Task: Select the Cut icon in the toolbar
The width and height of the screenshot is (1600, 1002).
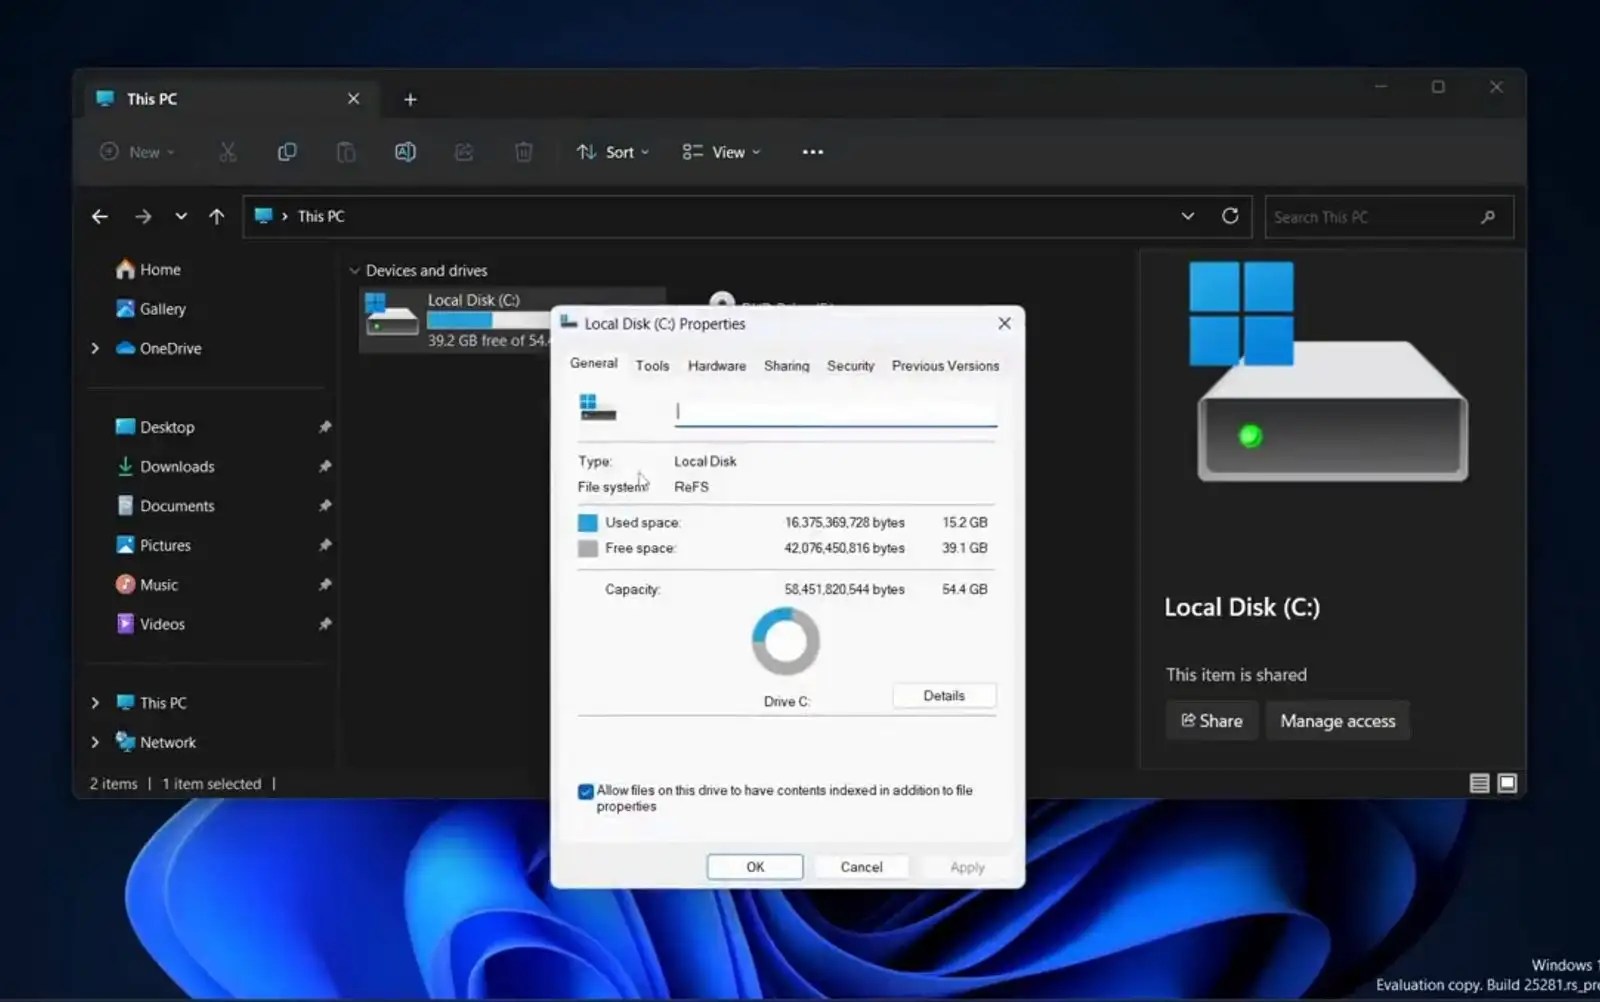Action: point(228,152)
